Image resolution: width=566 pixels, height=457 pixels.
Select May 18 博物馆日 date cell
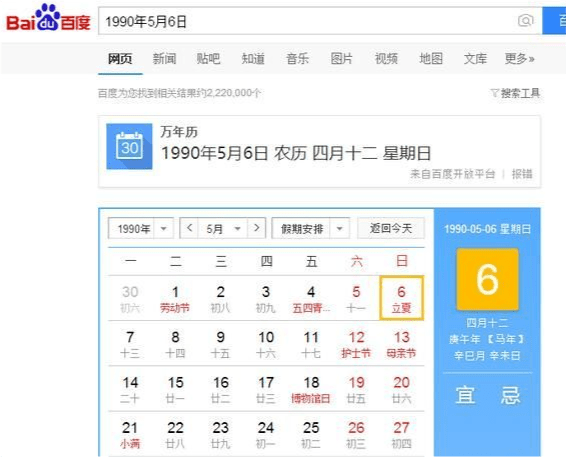(311, 389)
